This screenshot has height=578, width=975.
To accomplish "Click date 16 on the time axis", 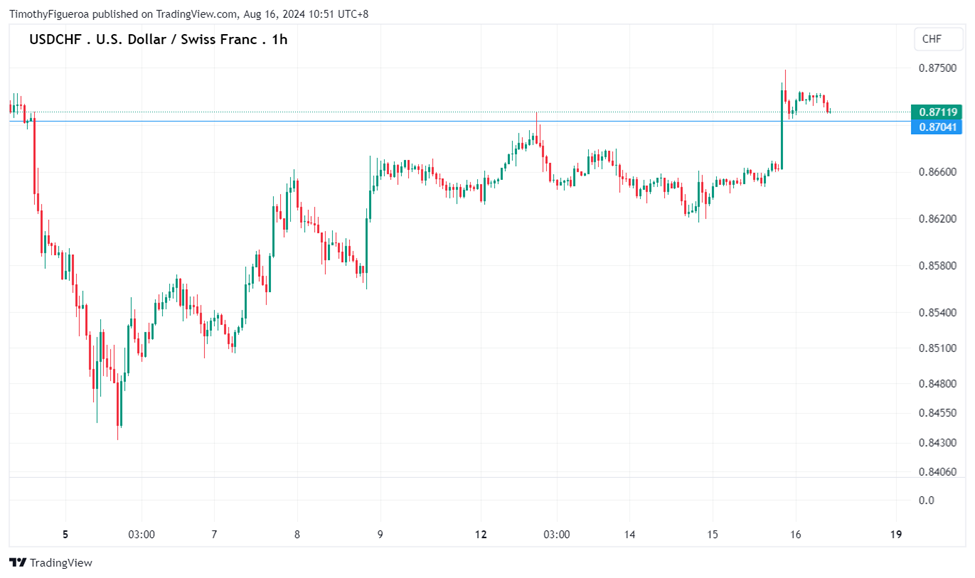I will 796,534.
